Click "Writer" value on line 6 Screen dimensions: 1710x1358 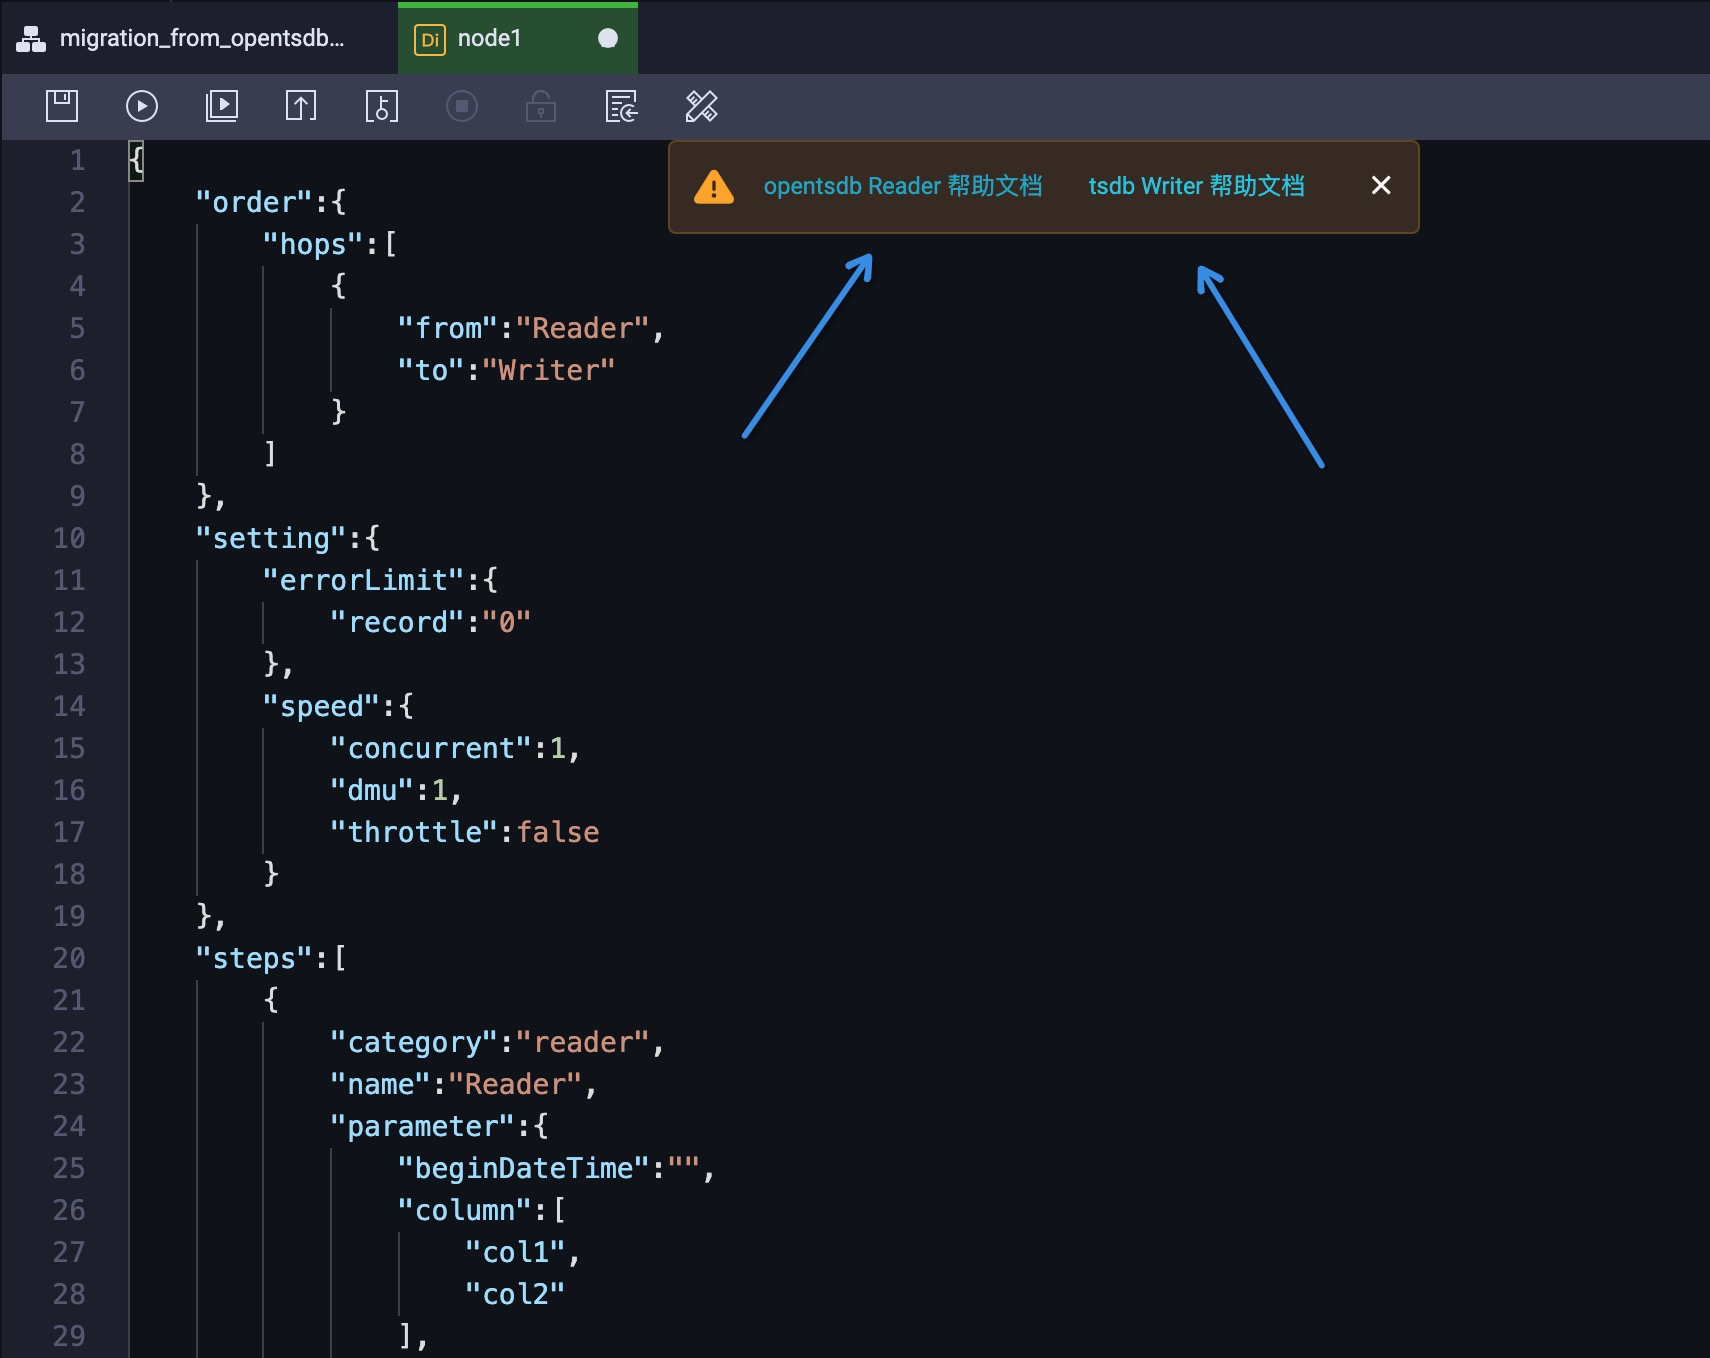(549, 370)
